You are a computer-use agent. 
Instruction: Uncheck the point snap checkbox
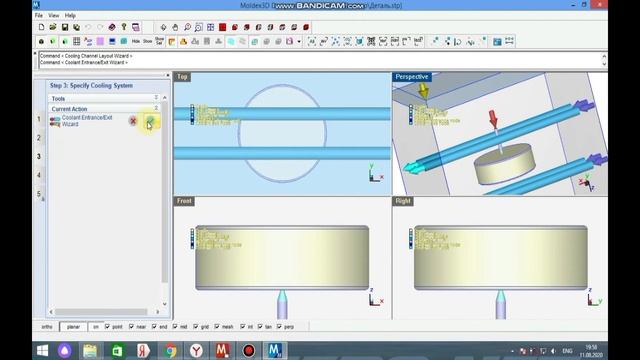(107, 327)
